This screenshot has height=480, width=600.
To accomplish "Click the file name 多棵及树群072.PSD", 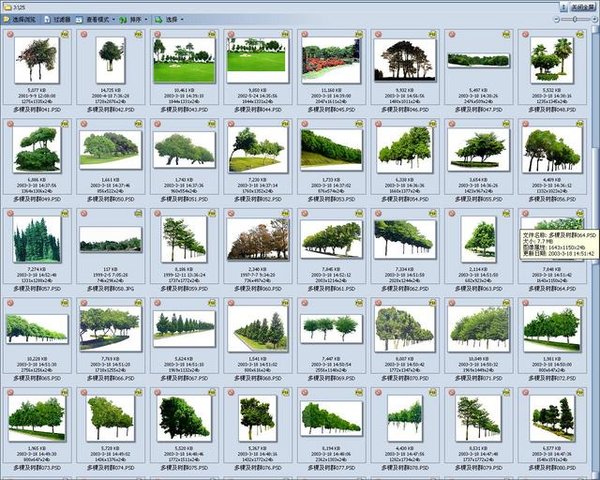I will point(552,379).
